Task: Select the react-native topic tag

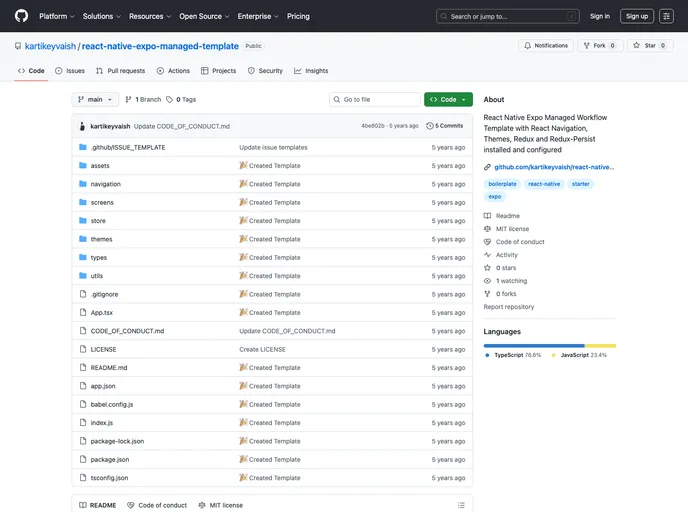Action: pos(544,184)
